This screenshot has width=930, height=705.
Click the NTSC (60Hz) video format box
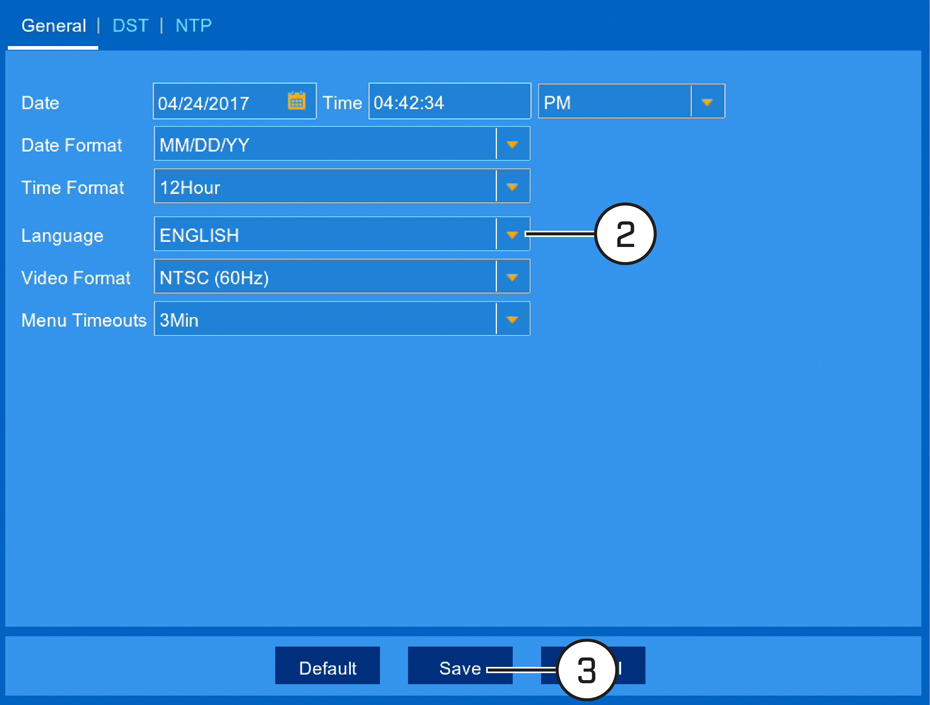342,277
